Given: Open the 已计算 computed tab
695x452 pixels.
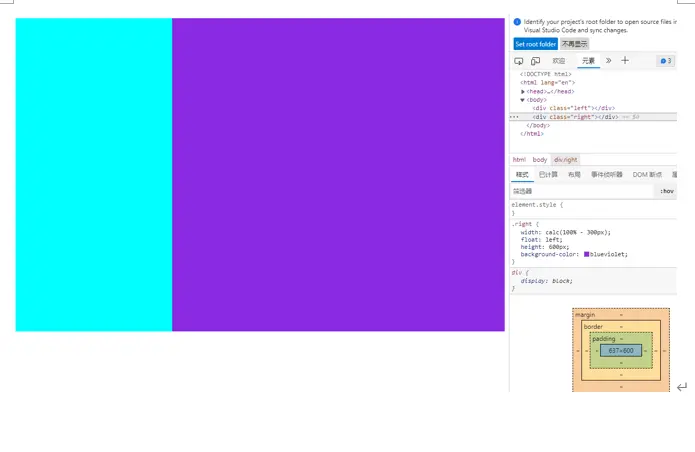Looking at the screenshot, I should (x=548, y=175).
